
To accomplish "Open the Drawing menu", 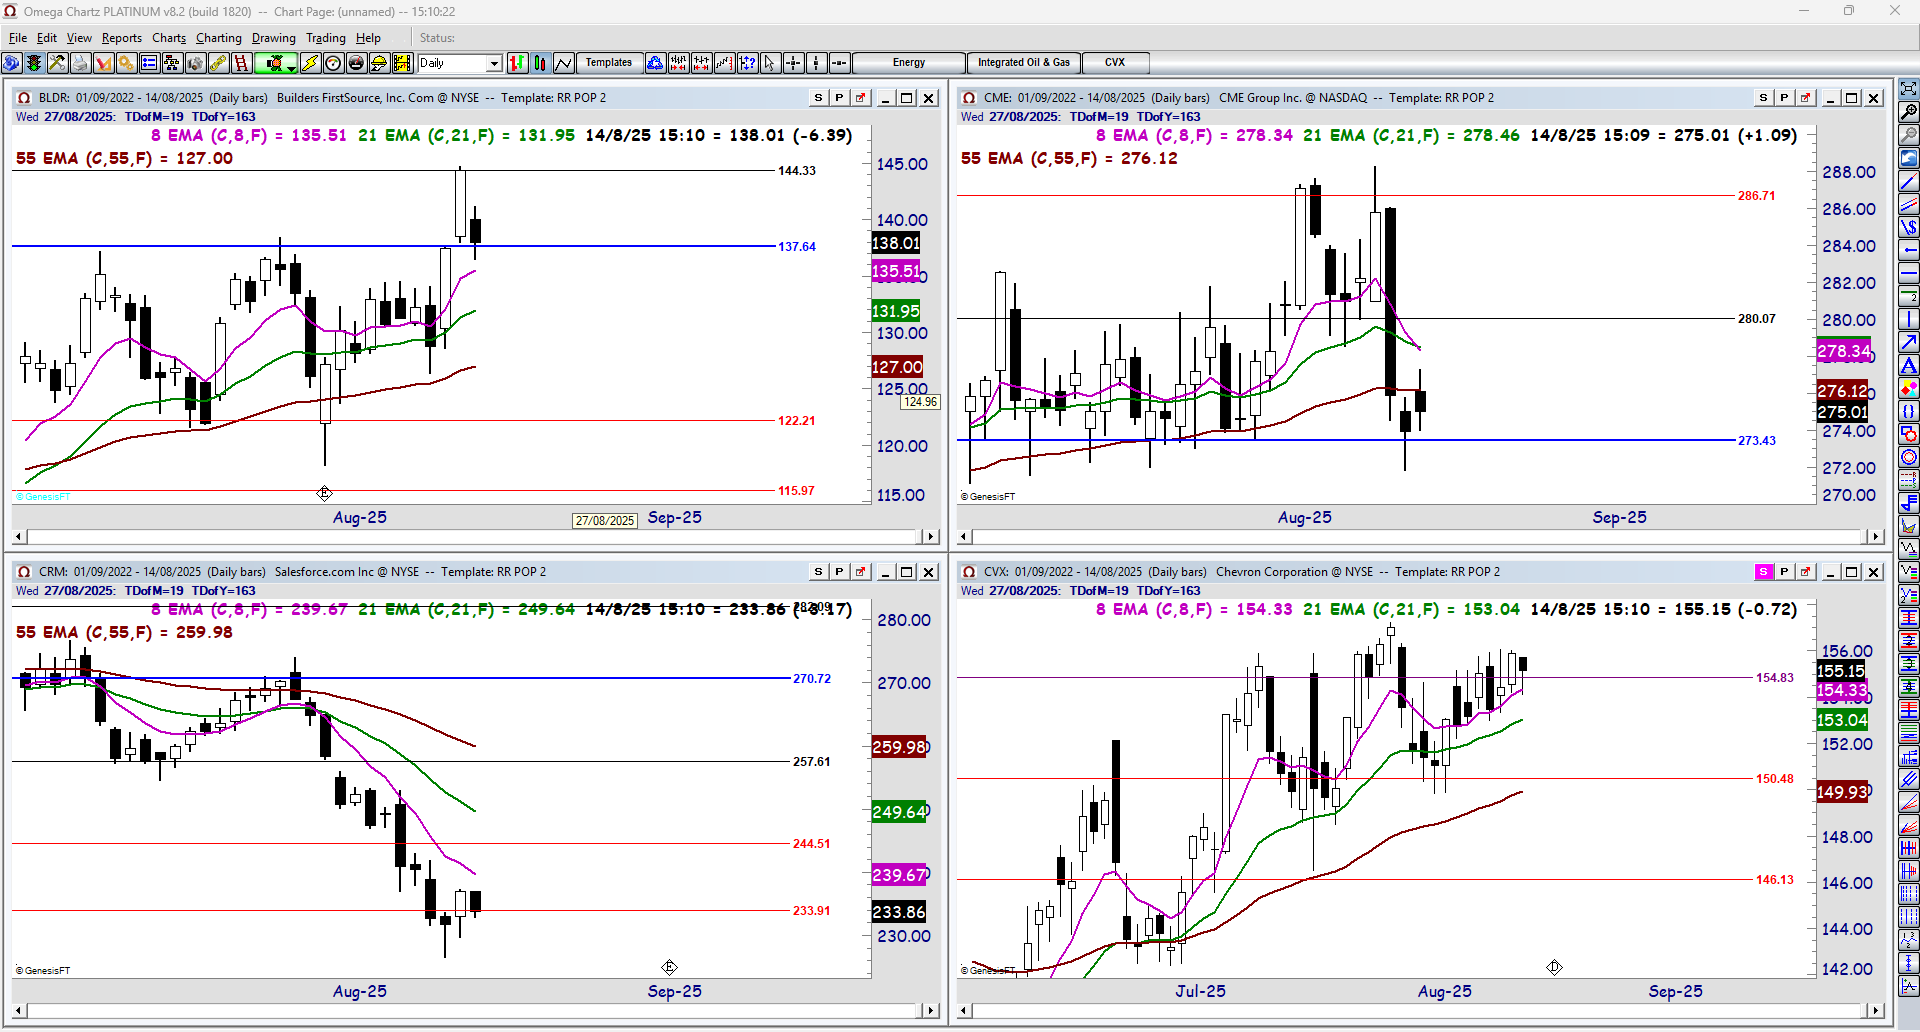I will [x=274, y=38].
